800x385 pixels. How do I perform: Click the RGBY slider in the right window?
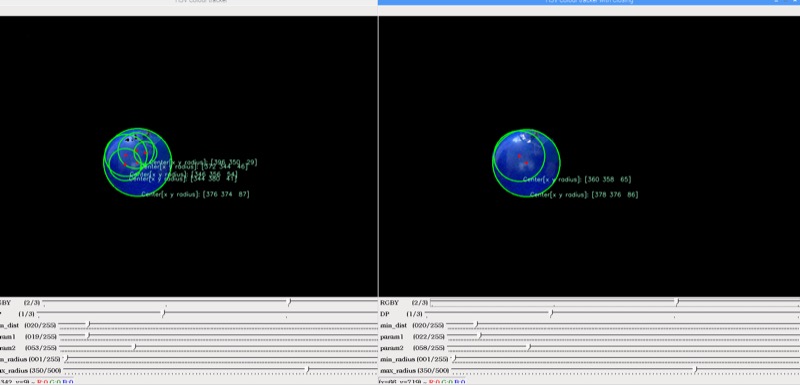615,303
